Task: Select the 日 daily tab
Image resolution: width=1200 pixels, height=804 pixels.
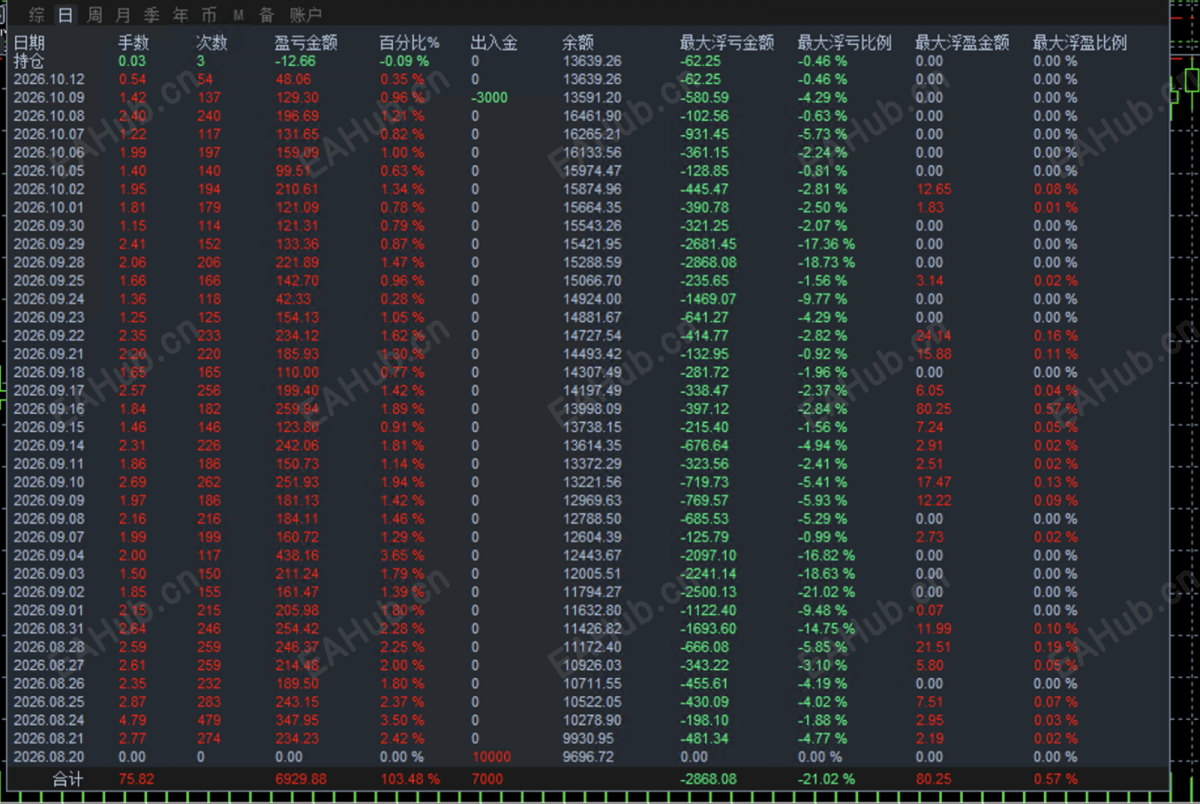Action: click(x=65, y=15)
